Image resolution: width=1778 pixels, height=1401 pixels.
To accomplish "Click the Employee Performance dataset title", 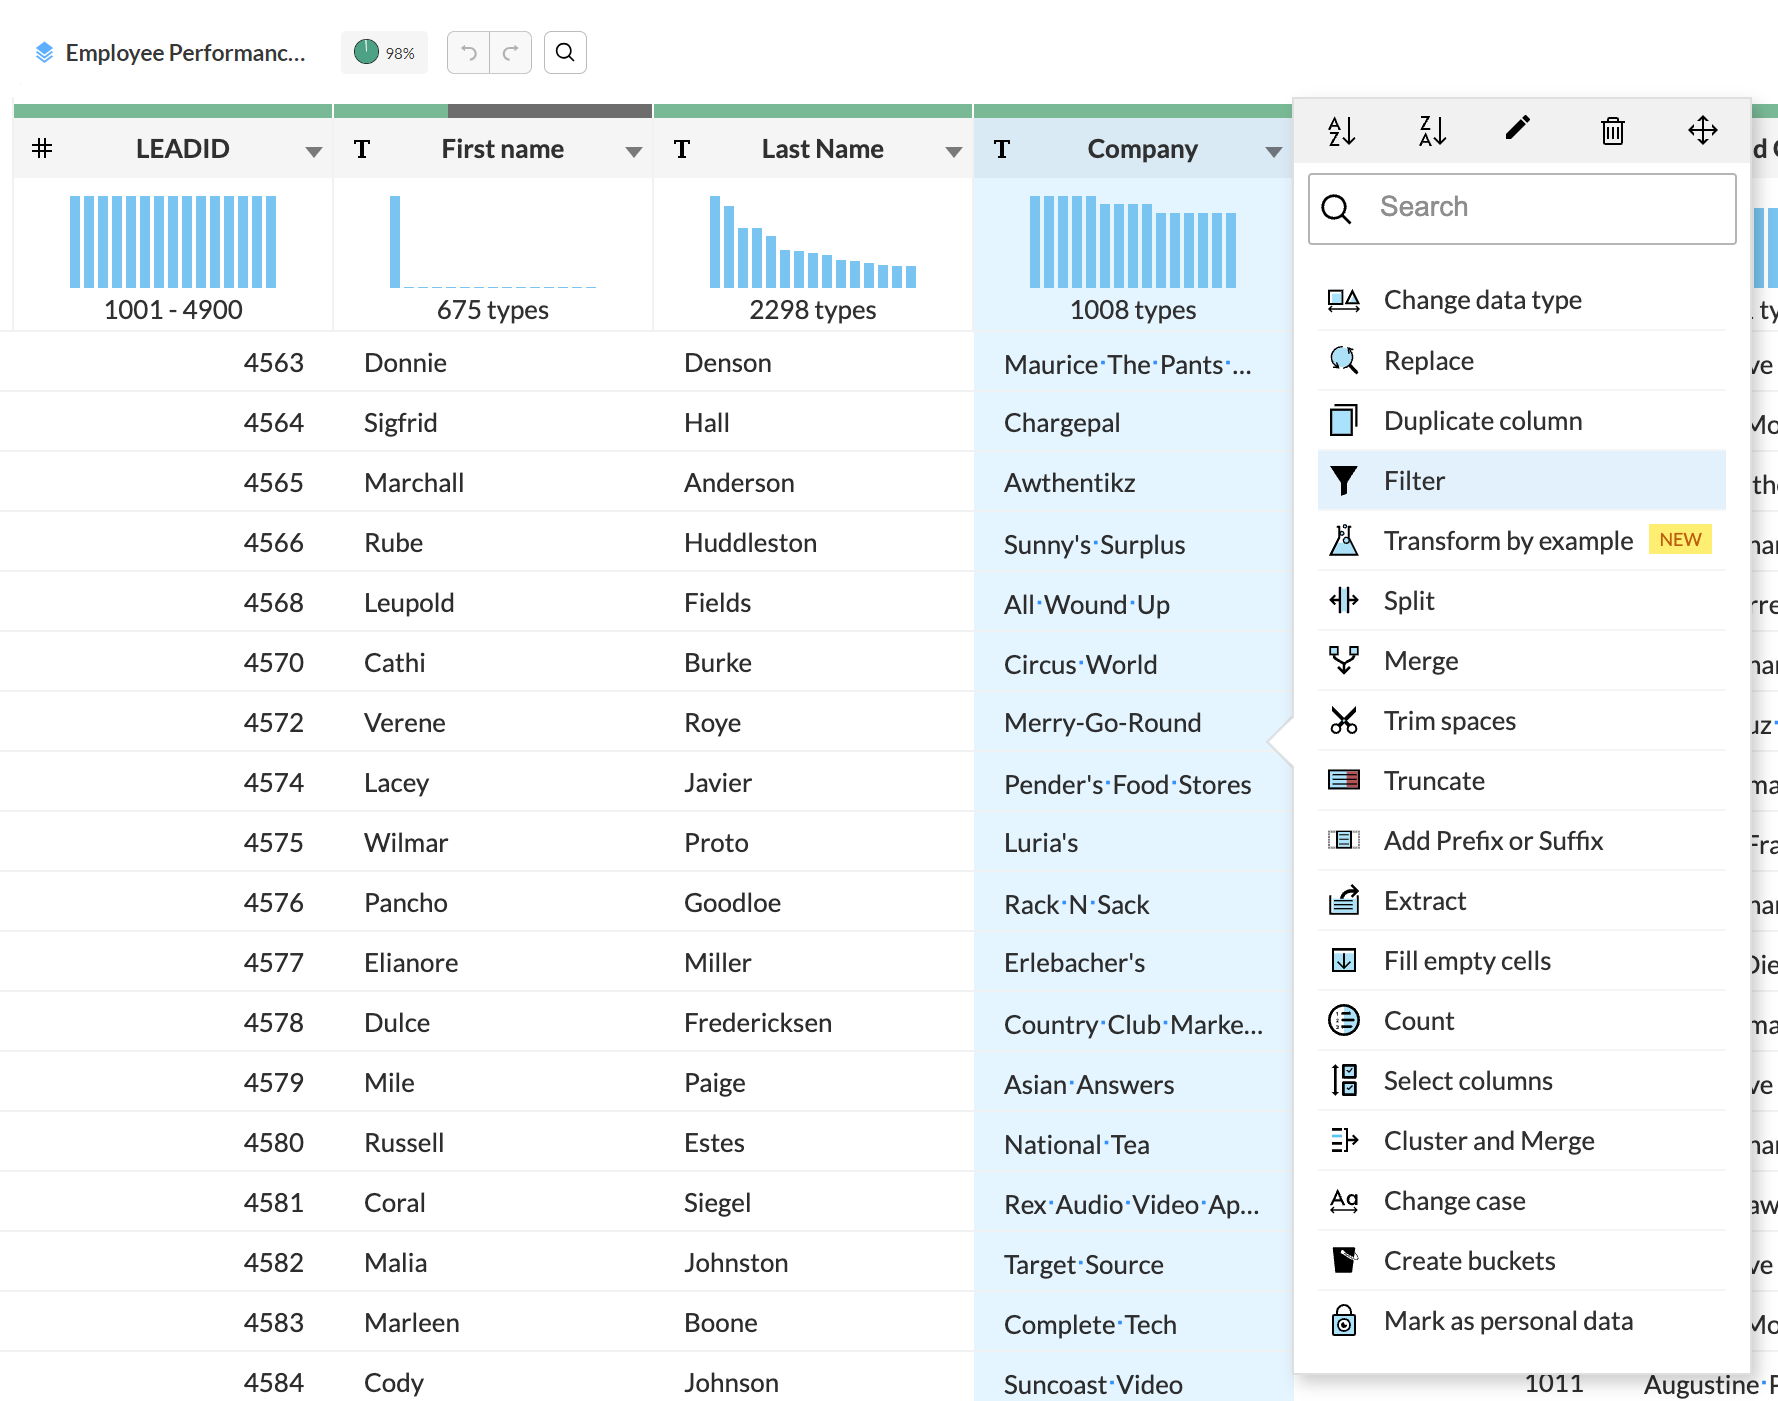I will [185, 53].
